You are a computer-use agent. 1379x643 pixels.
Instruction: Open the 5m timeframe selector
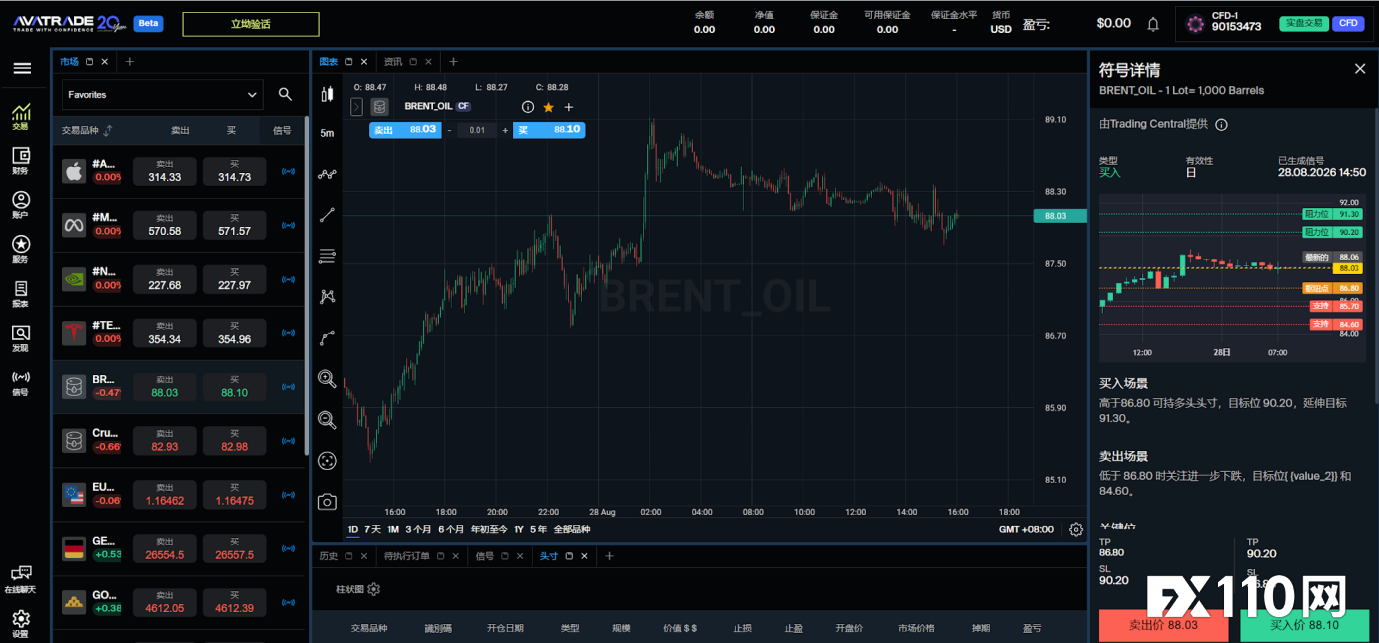[x=327, y=133]
